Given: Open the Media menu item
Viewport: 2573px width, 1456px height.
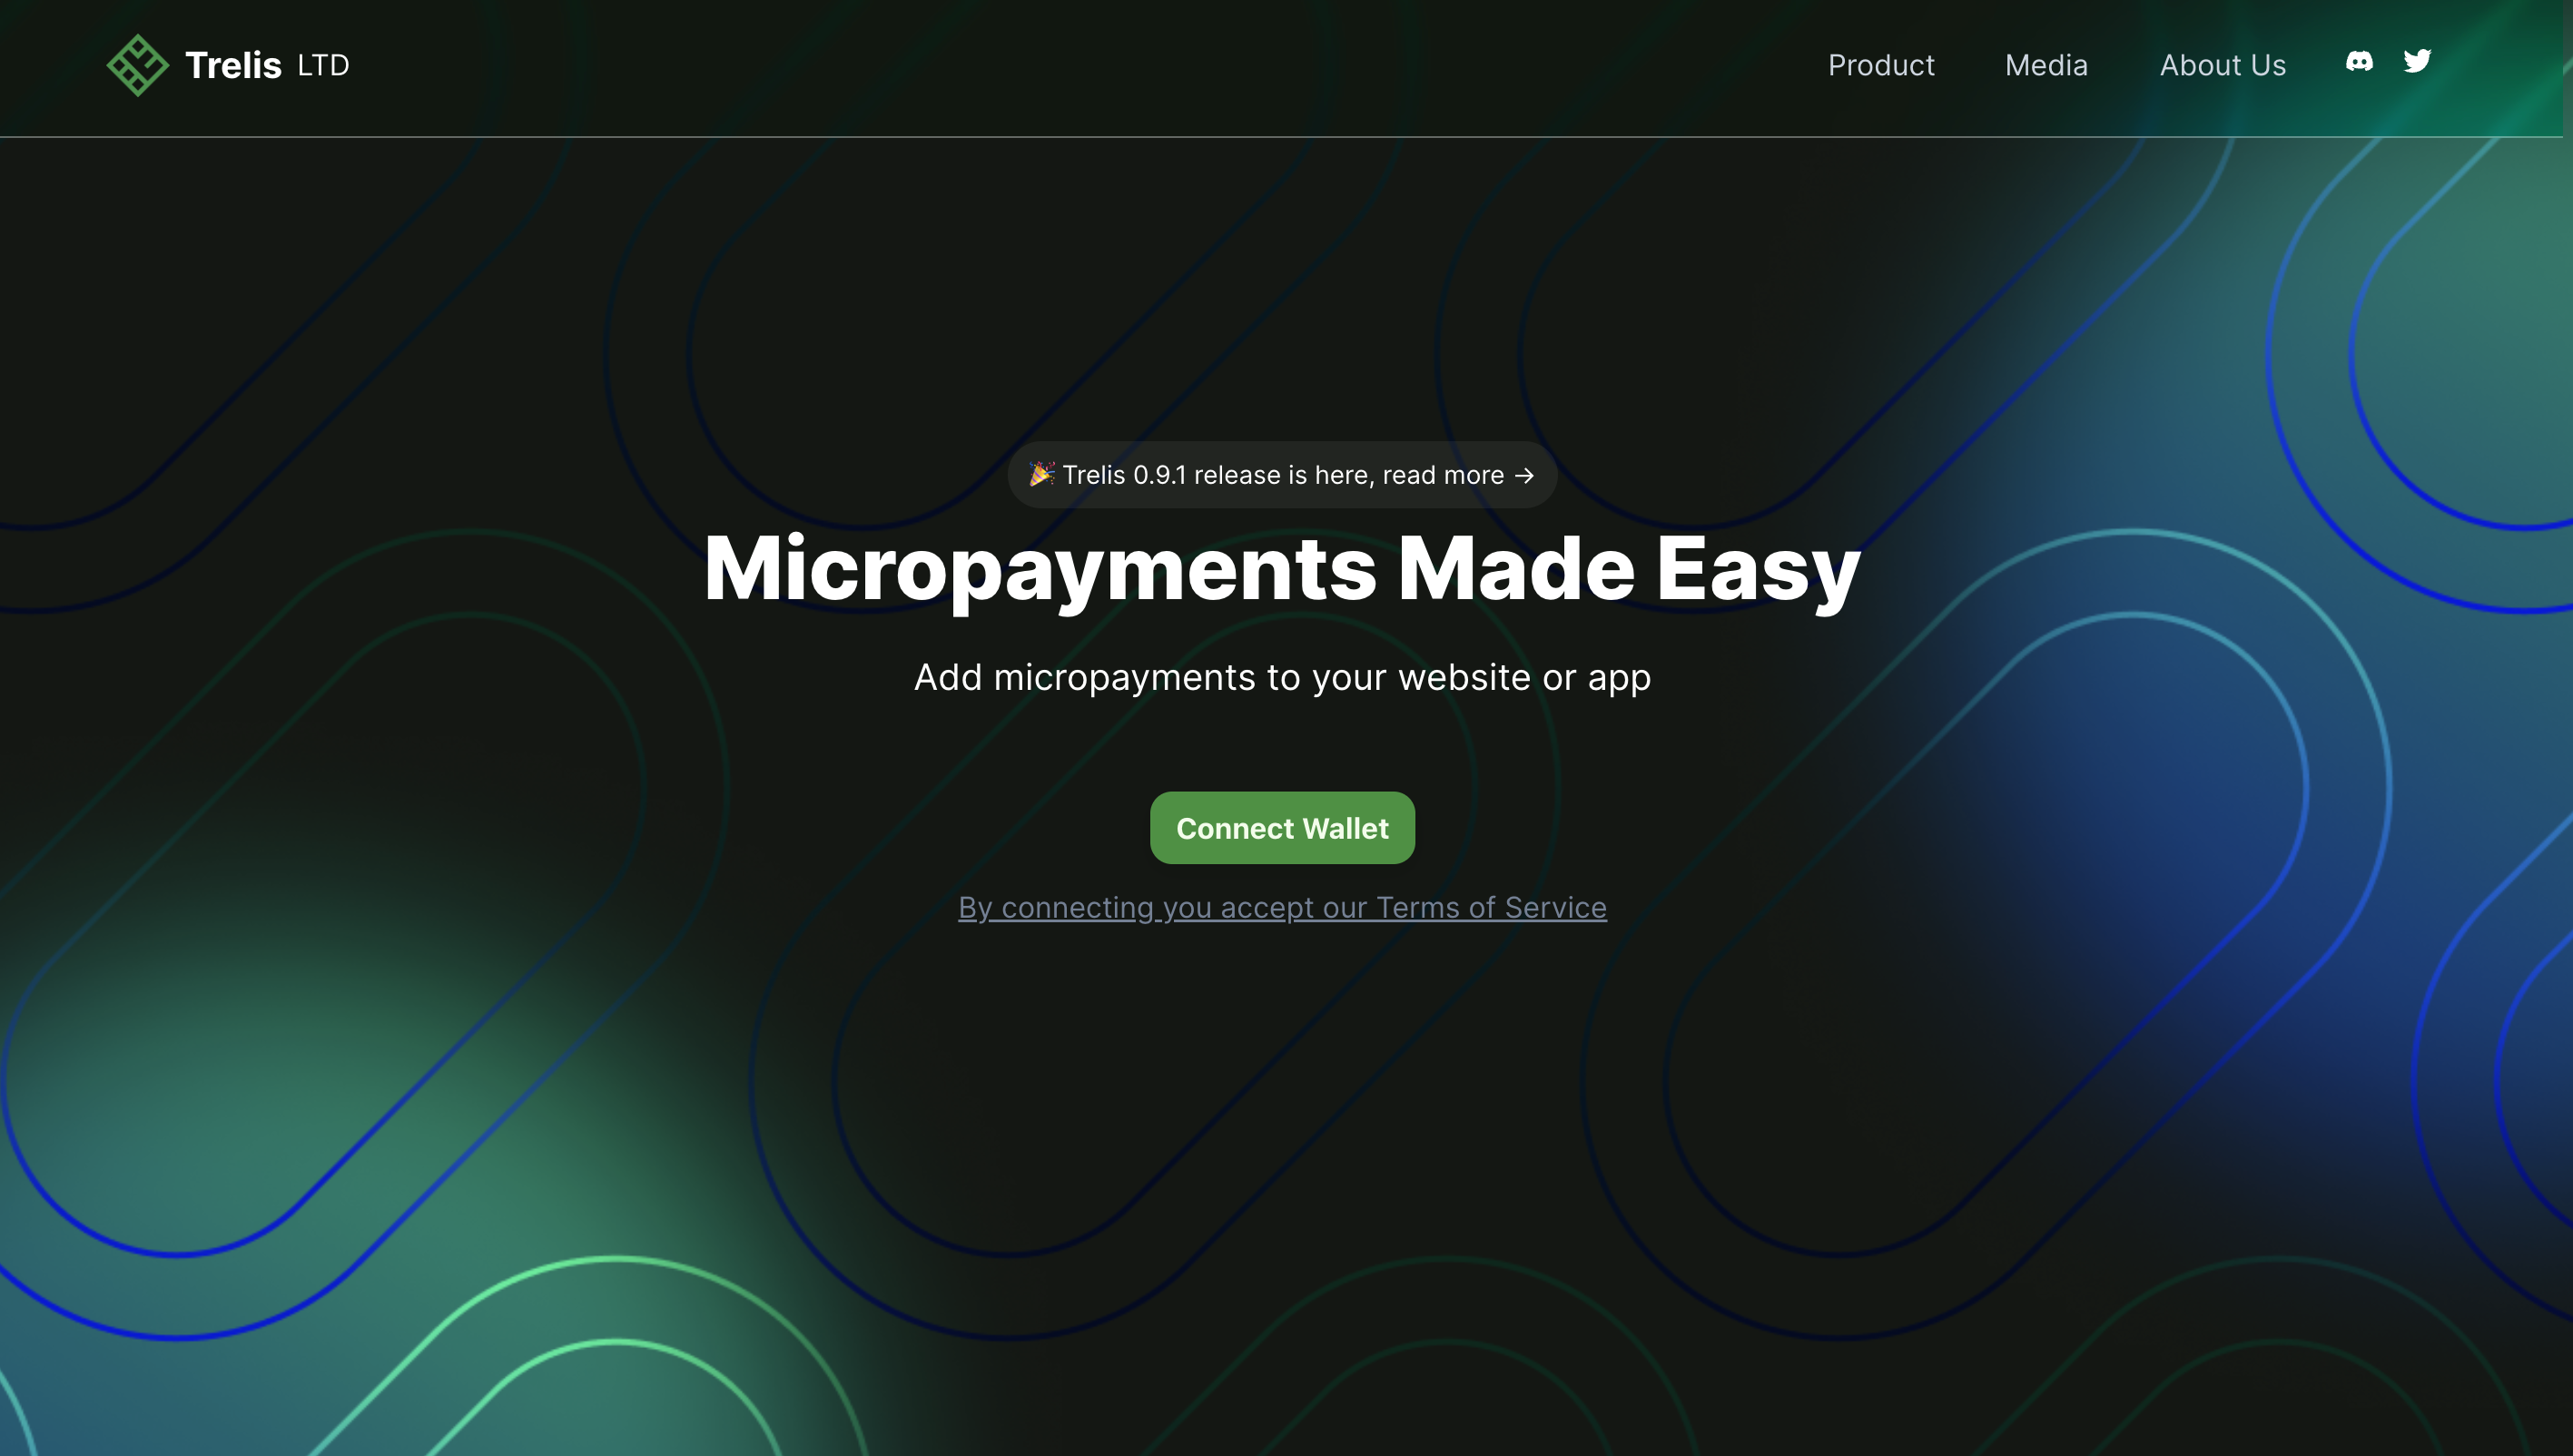Looking at the screenshot, I should pos(2046,66).
